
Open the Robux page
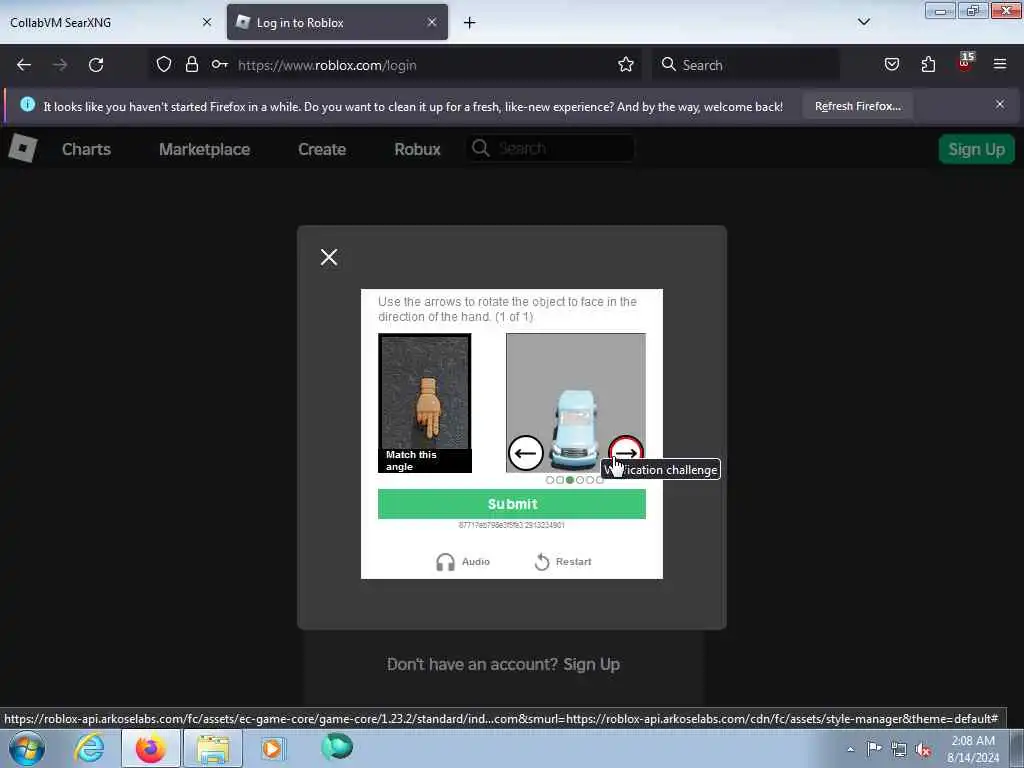coord(417,150)
